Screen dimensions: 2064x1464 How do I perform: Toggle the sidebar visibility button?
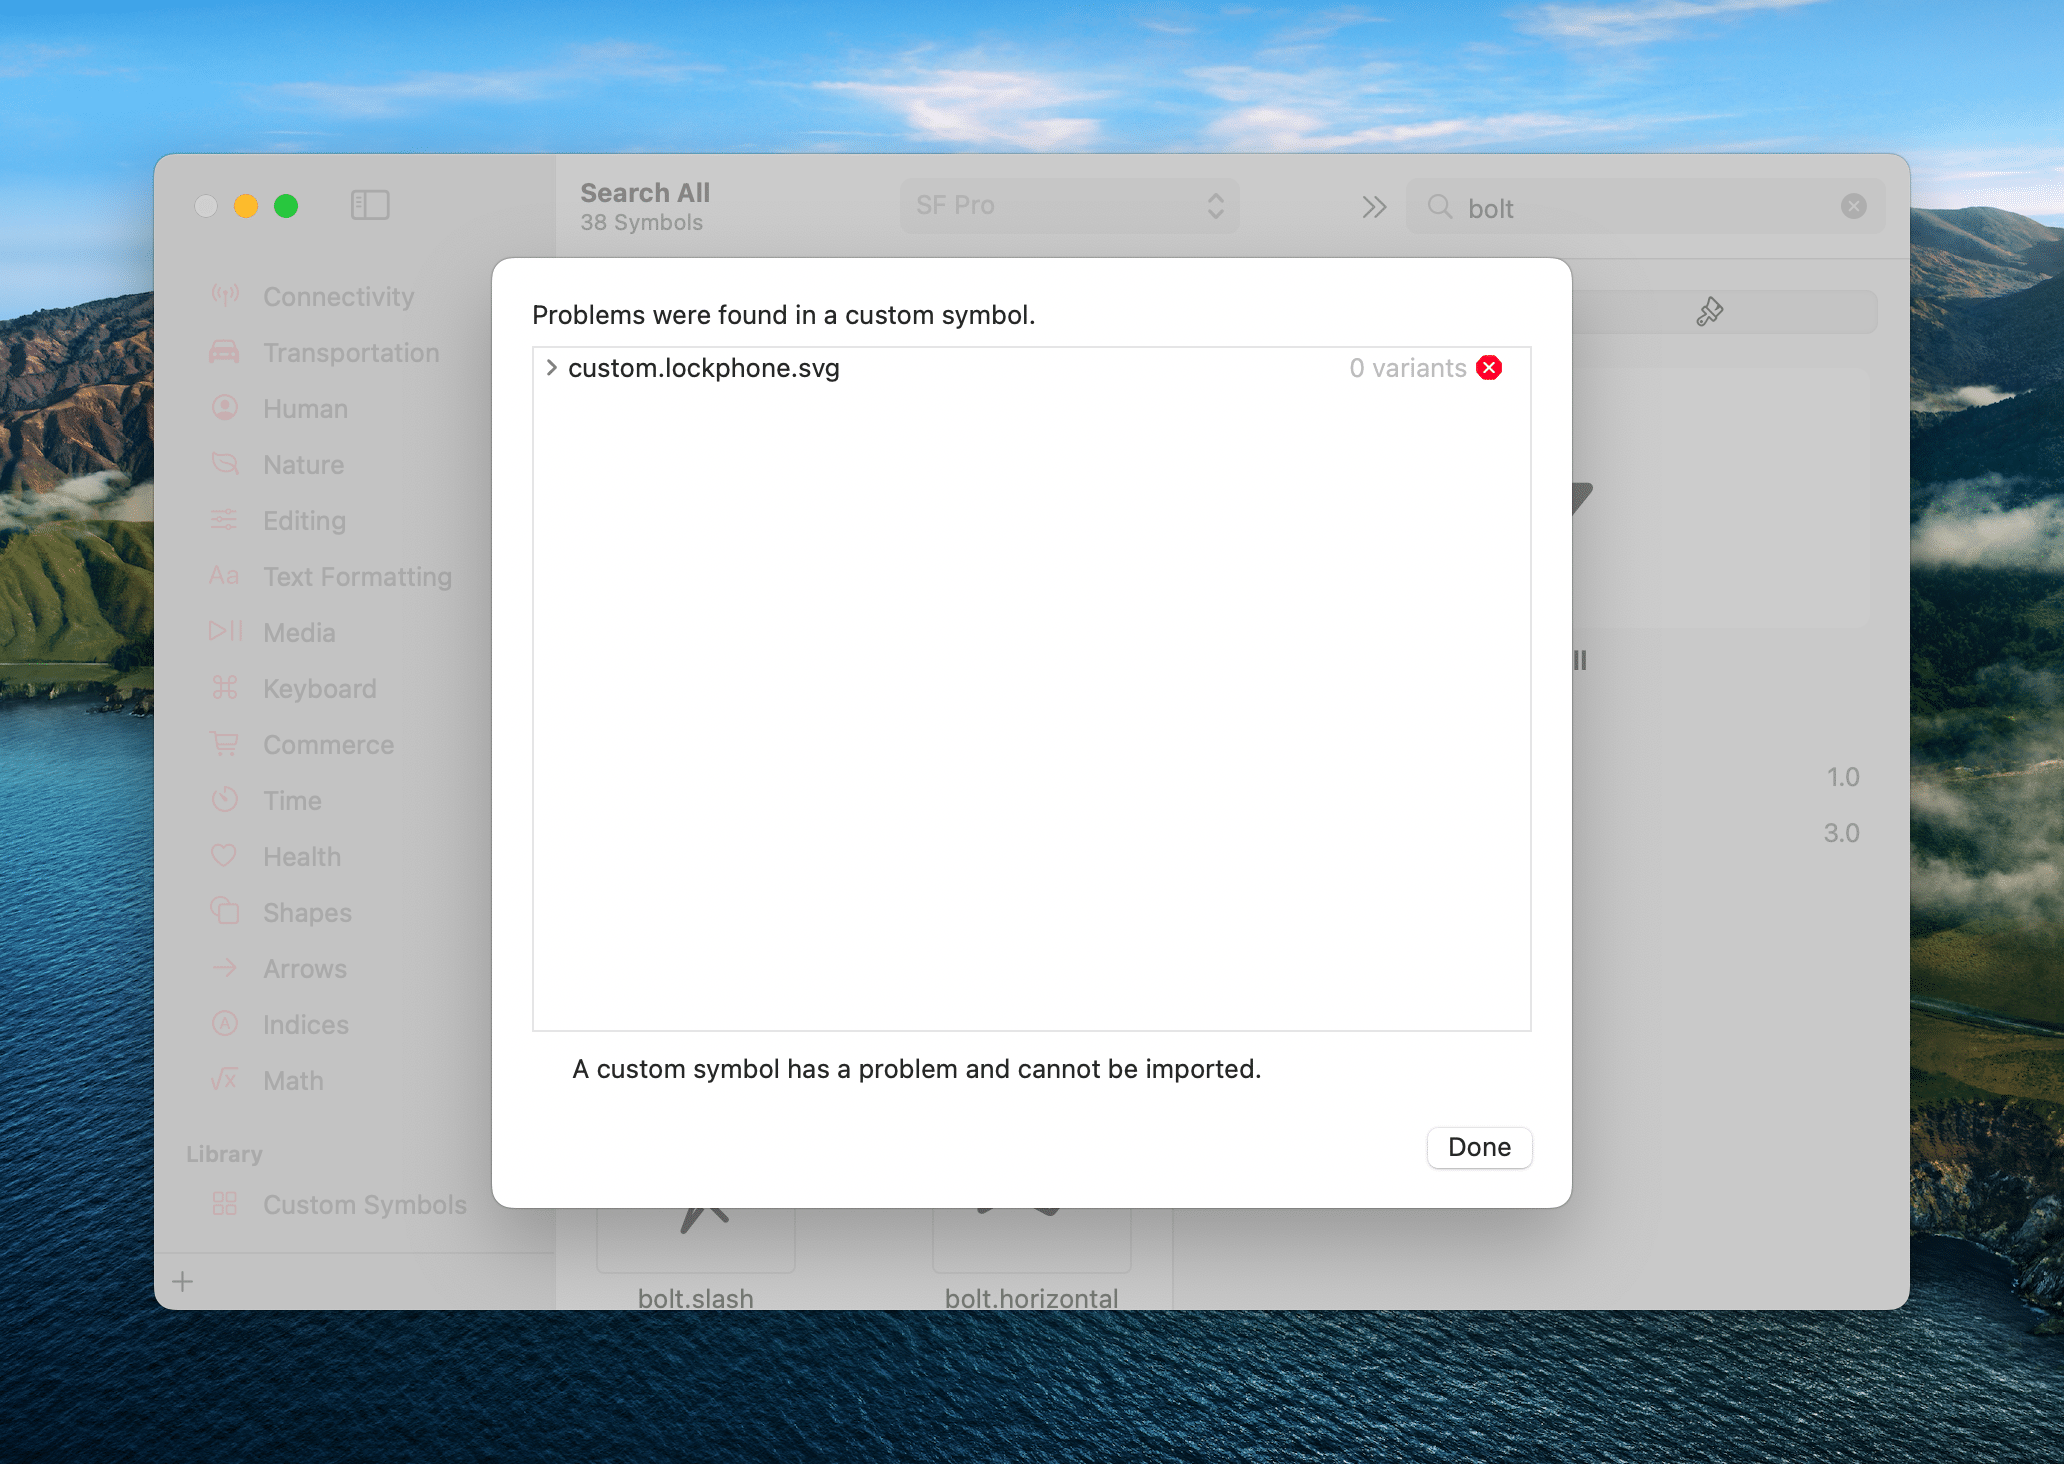coord(370,205)
